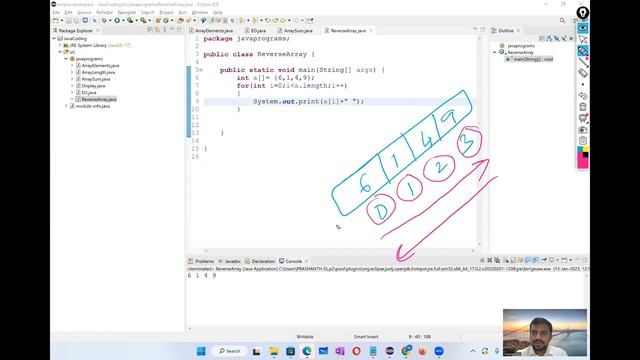Switch to the Javadoc tab

point(229,261)
